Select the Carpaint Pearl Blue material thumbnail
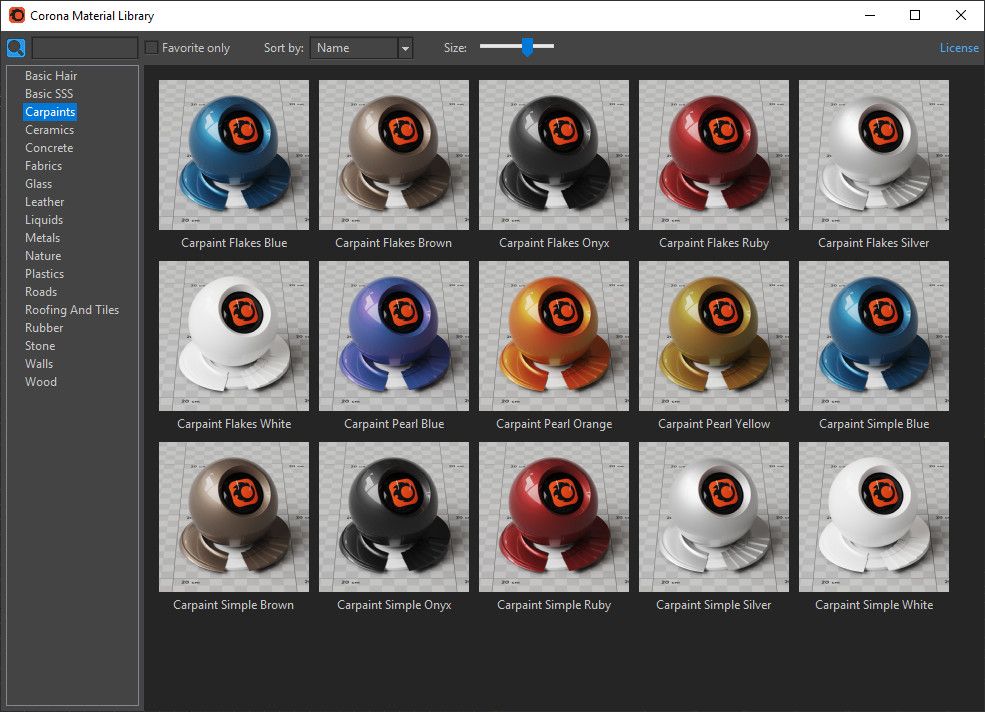 pos(394,336)
